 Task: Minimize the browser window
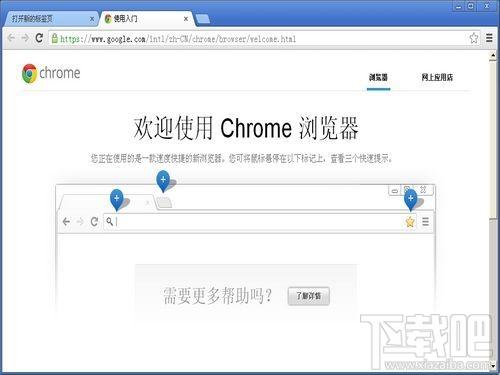(x=459, y=6)
